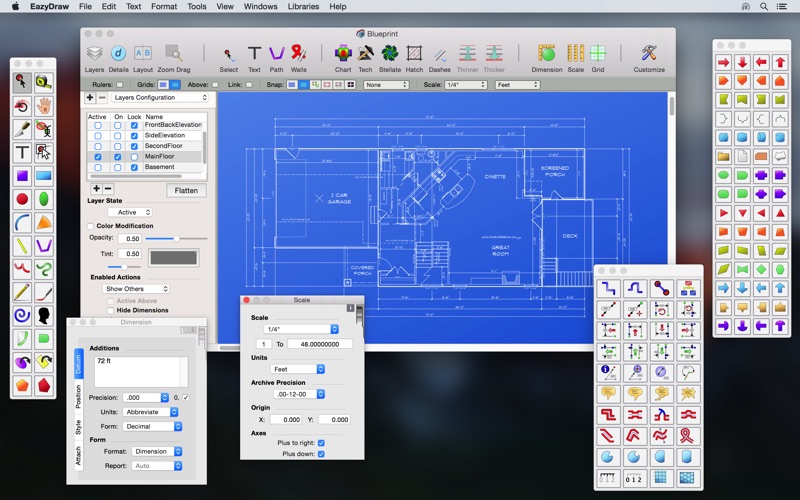Uncheck the Plus to right checkbox
800x500 pixels.
click(x=321, y=442)
